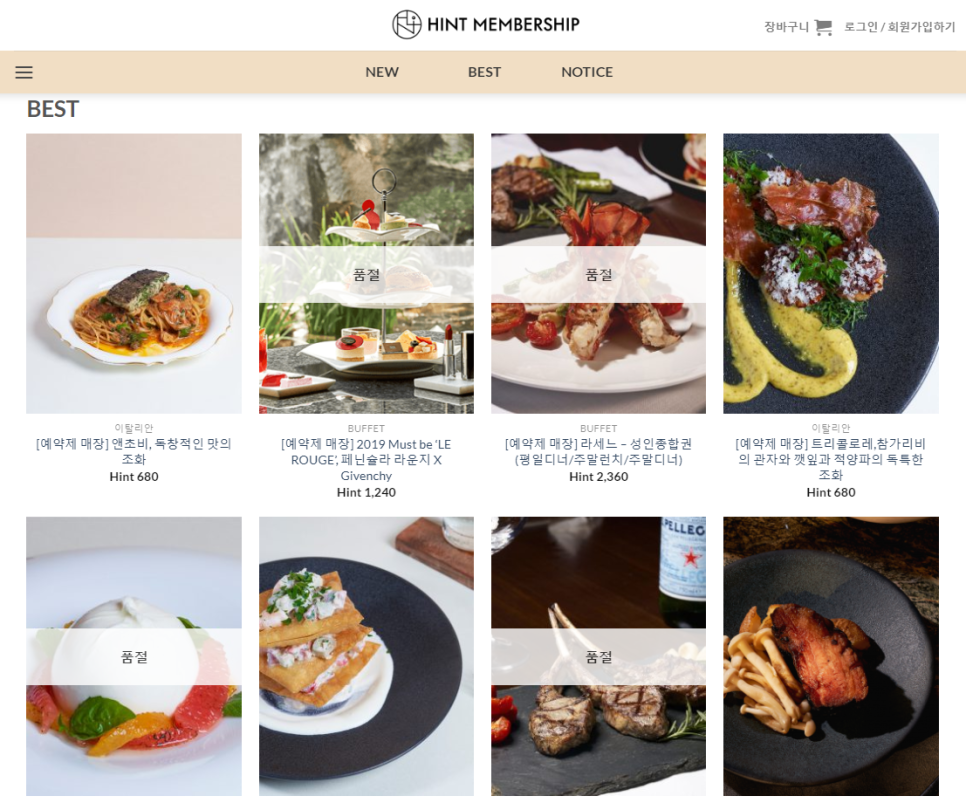
Task: Click the sold-out burrata salad image
Action: [x=134, y=656]
